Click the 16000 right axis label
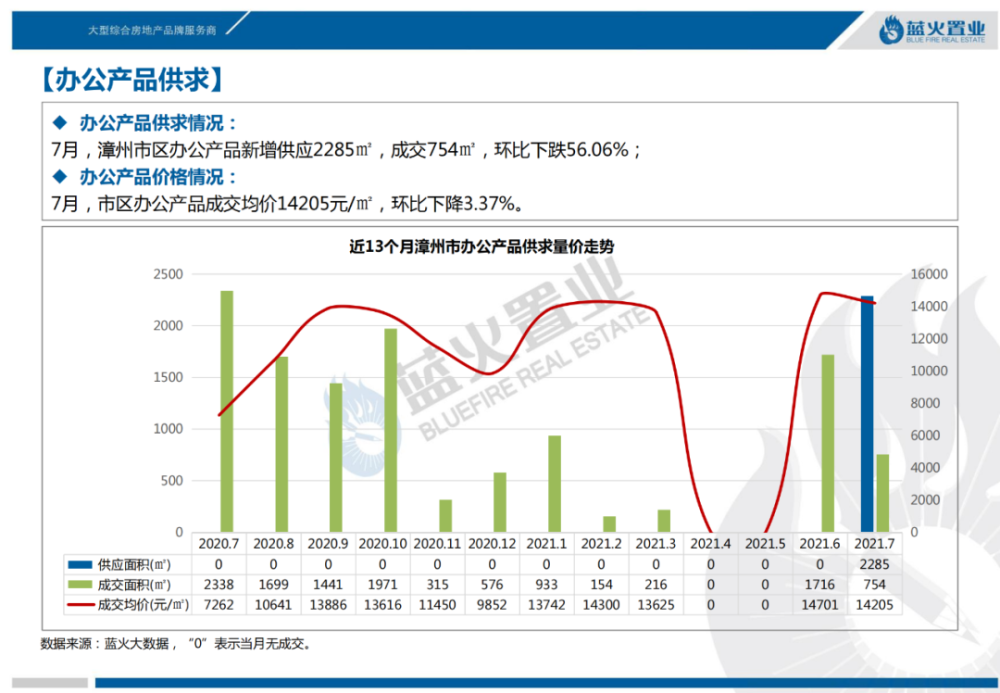 [x=929, y=274]
